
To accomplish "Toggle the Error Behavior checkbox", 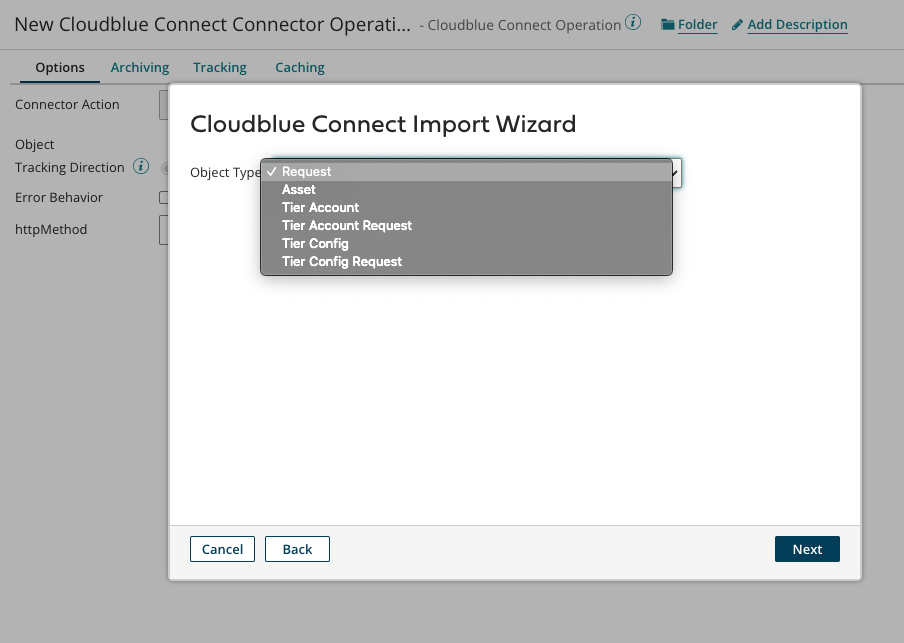I will 164,197.
